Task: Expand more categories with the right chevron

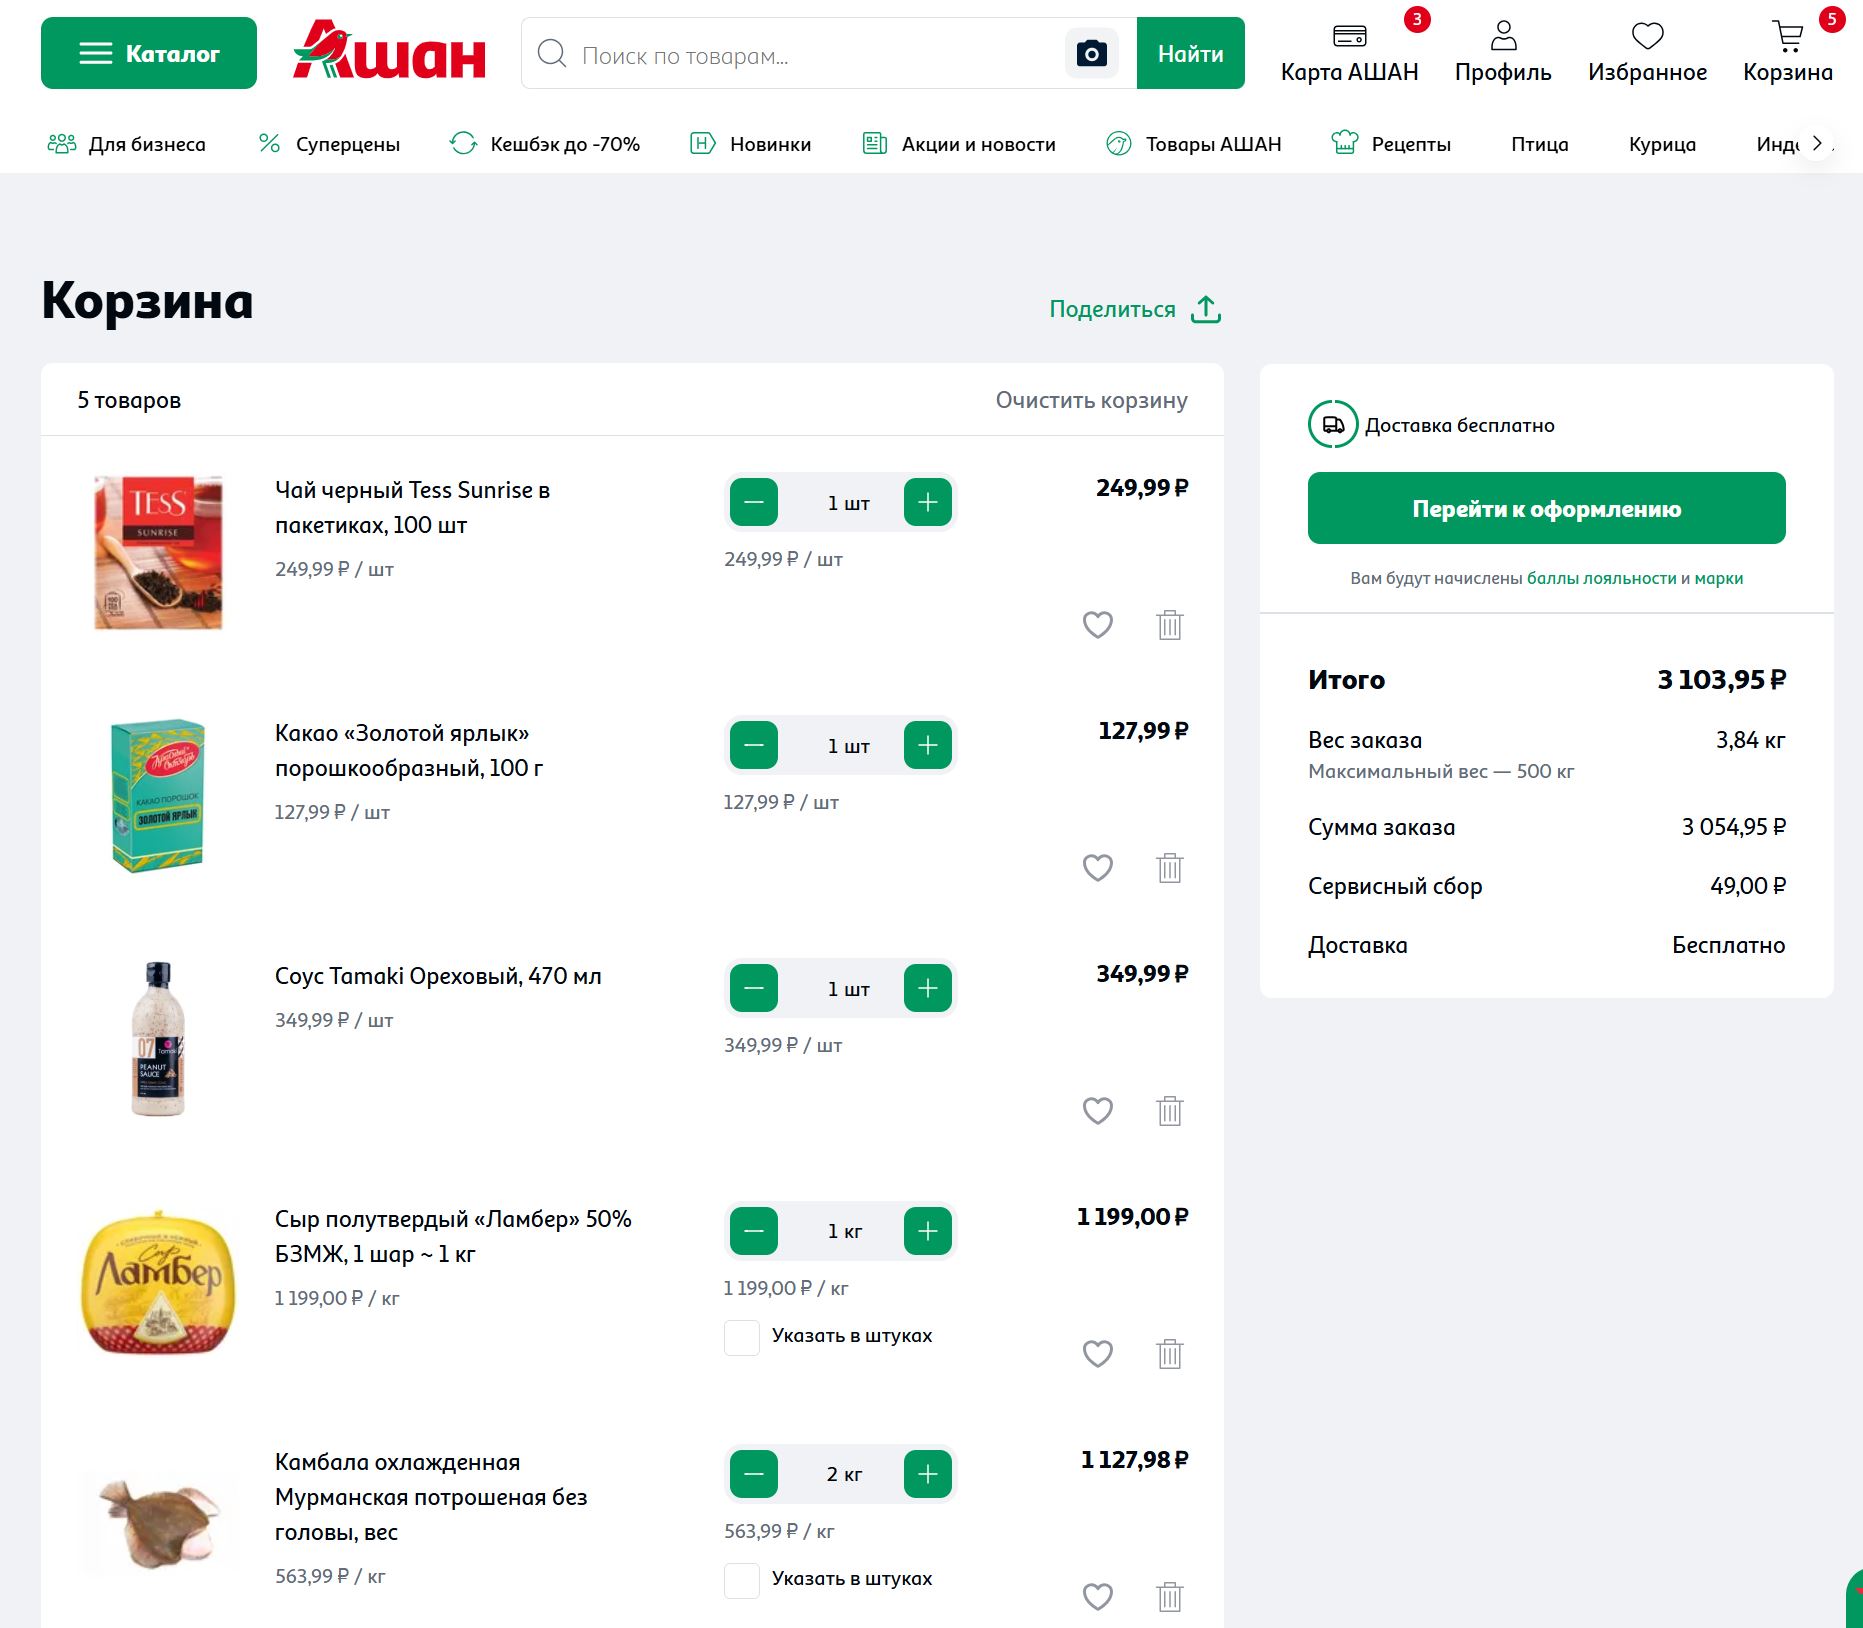Action: point(1817,143)
